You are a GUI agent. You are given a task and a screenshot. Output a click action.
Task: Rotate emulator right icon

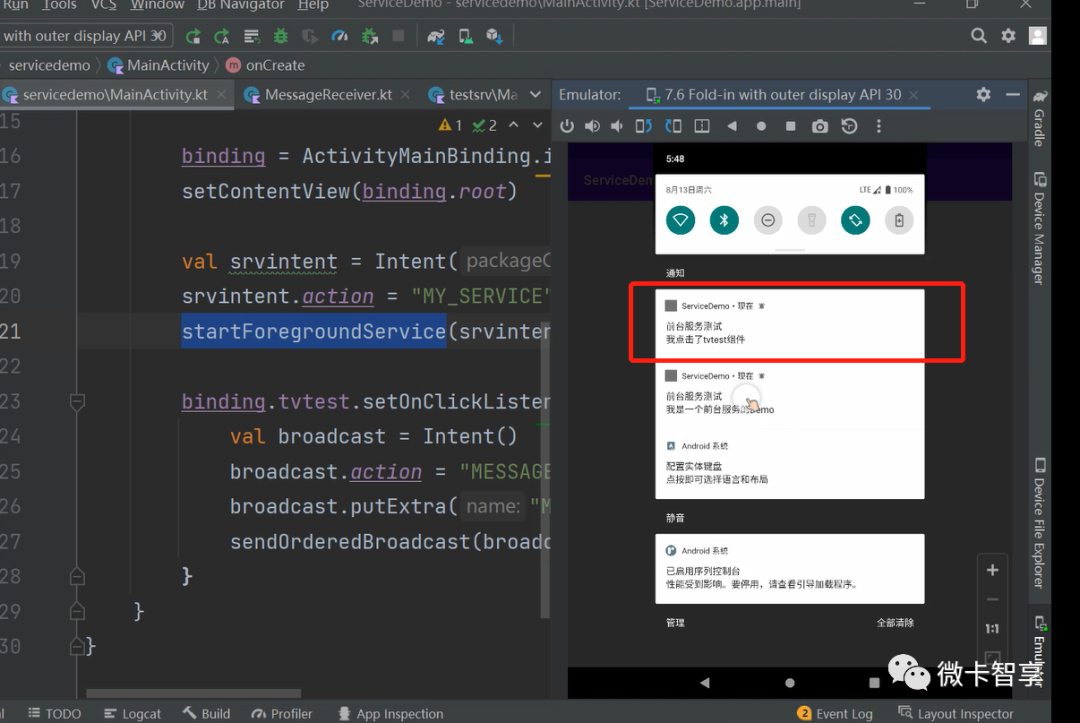tap(673, 126)
